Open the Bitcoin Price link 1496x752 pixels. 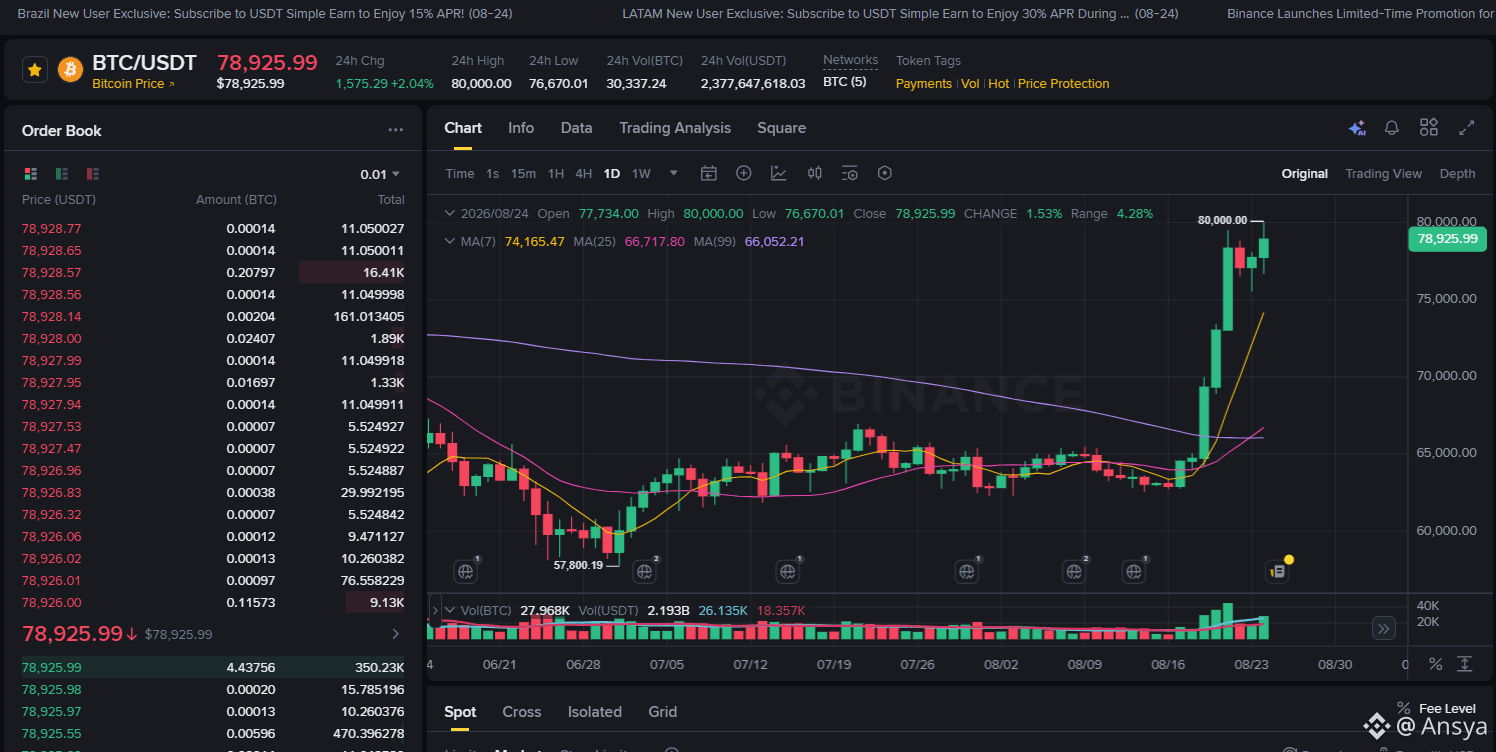(x=133, y=84)
